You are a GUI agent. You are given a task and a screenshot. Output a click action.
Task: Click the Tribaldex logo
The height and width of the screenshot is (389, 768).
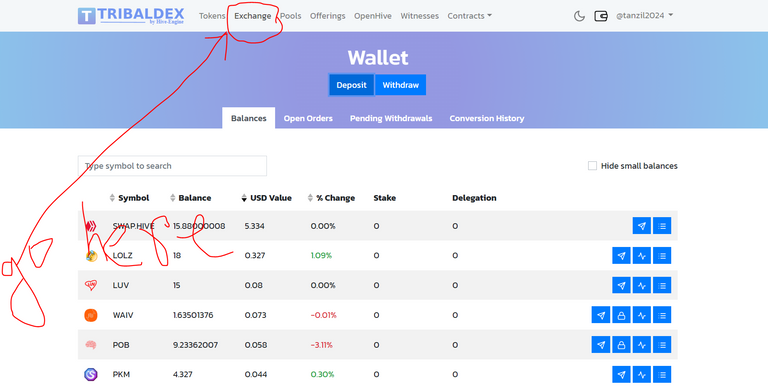tap(131, 16)
